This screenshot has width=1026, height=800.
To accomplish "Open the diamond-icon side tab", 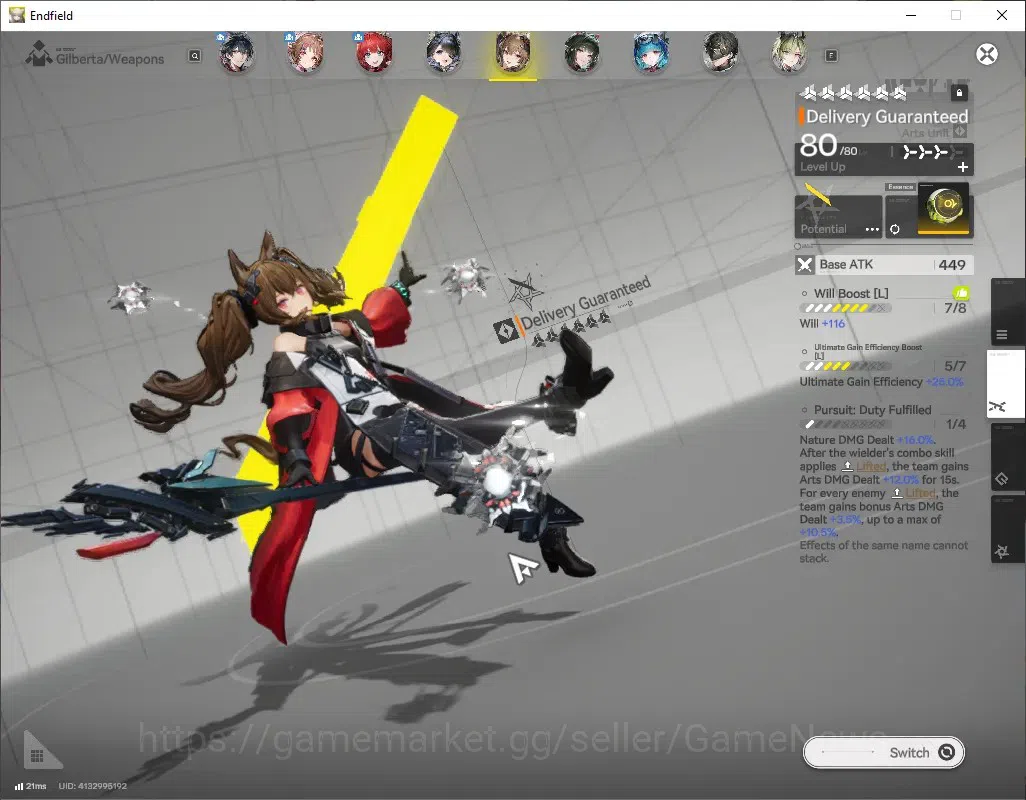I will click(x=1002, y=479).
